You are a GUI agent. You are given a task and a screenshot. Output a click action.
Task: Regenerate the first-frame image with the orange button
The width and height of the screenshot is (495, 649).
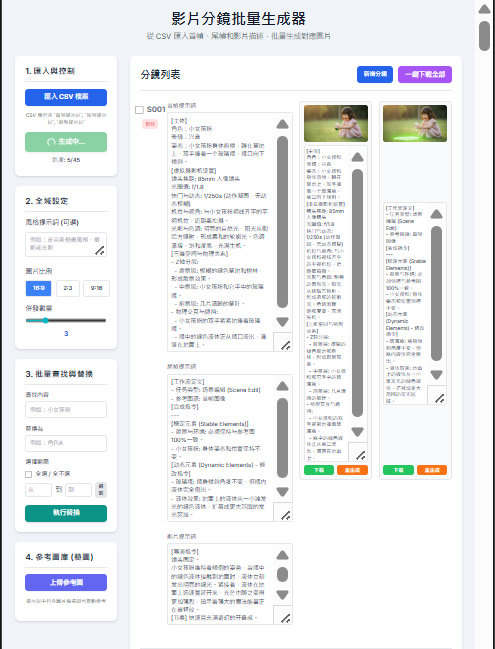tap(353, 470)
